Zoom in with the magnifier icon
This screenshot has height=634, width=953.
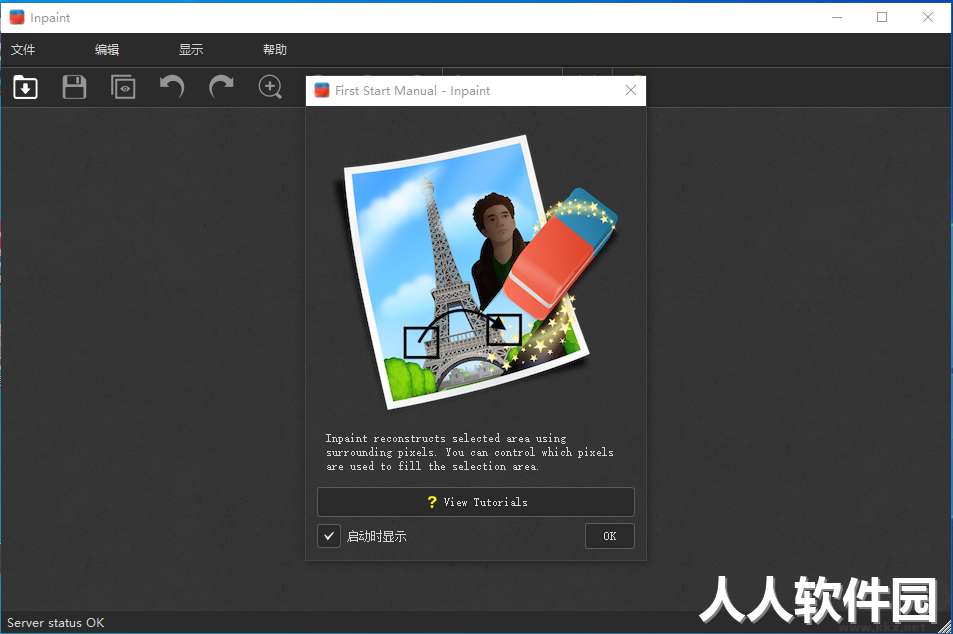click(270, 87)
